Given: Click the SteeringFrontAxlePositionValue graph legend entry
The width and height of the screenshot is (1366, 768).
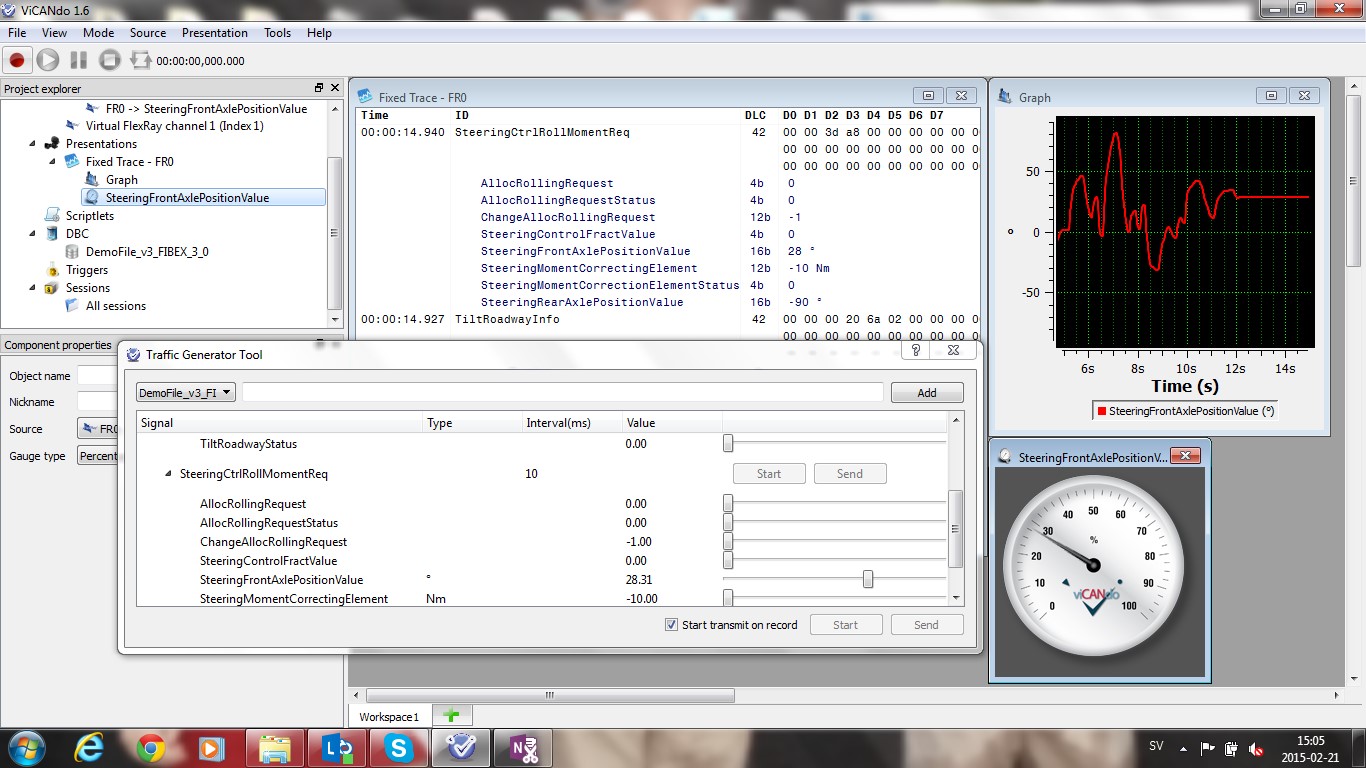Looking at the screenshot, I should [x=1186, y=410].
